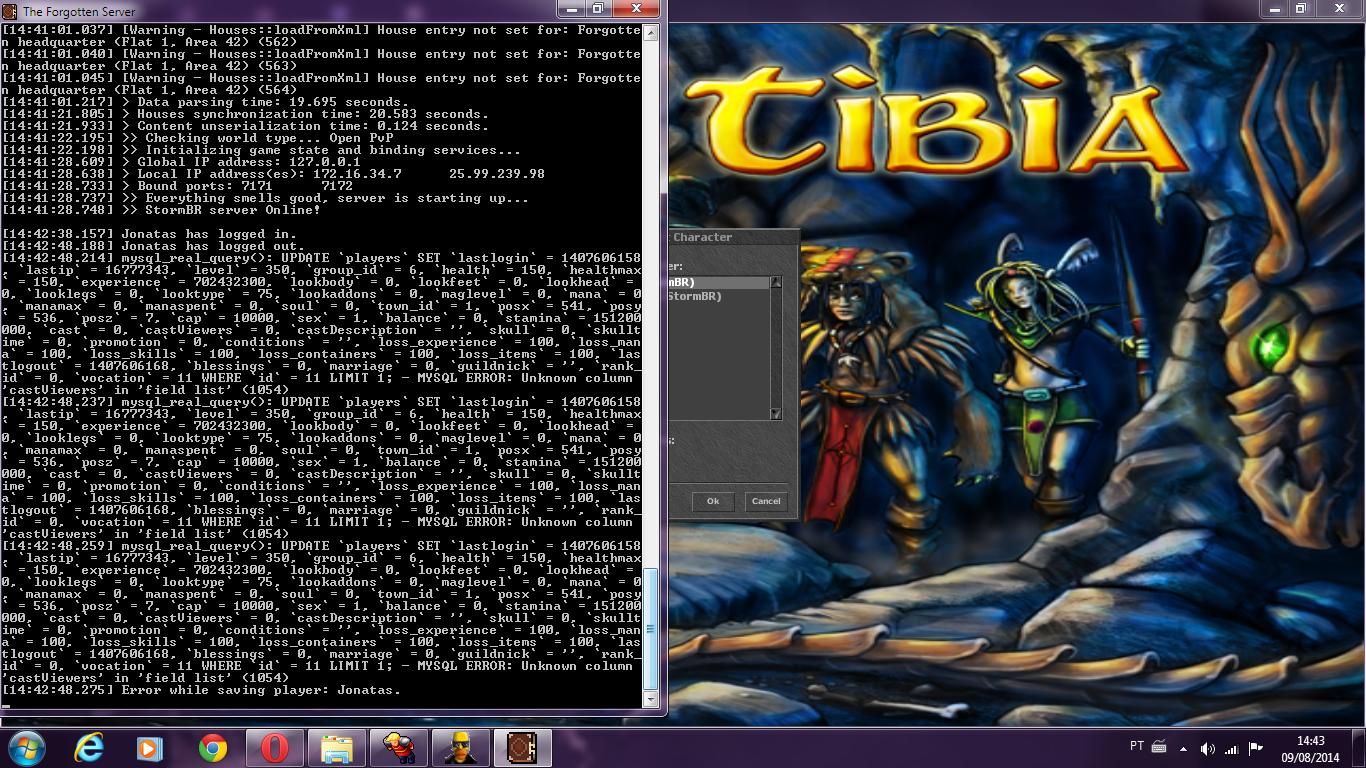
Task: Click Cancel in the Character dialog
Action: (x=766, y=501)
